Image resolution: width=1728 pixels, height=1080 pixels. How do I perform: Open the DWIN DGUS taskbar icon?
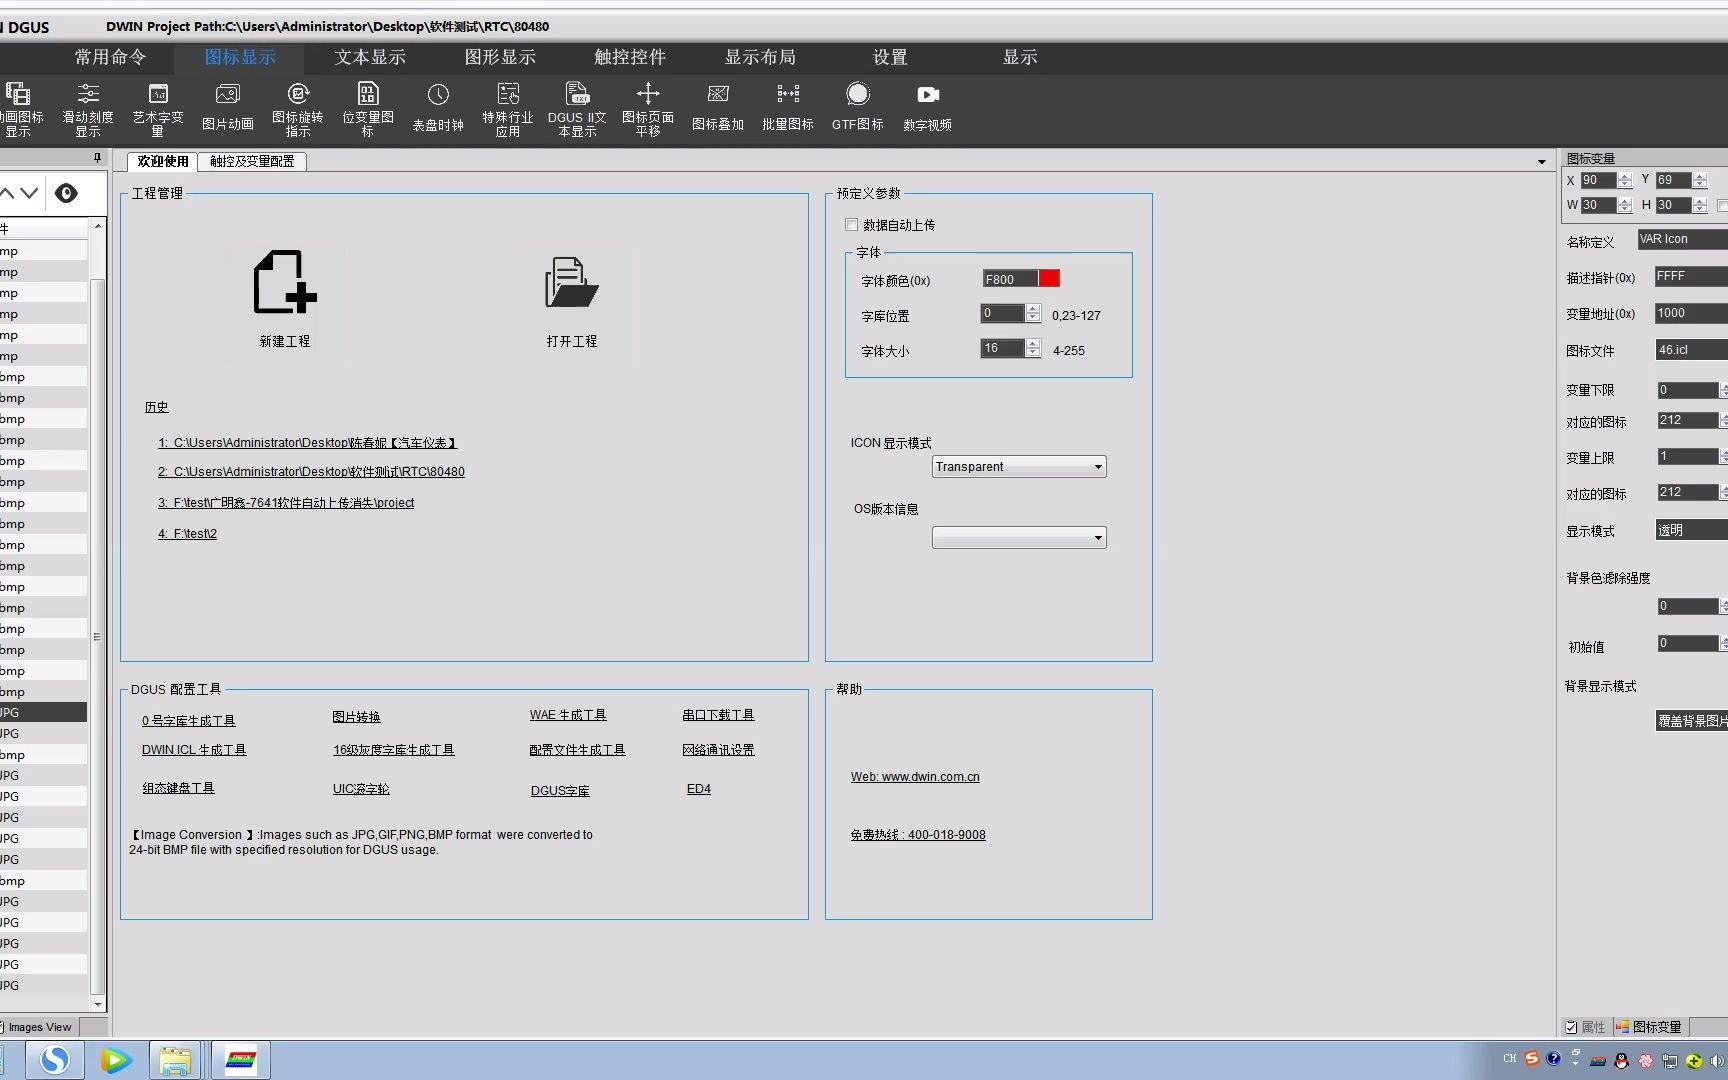coord(240,1060)
